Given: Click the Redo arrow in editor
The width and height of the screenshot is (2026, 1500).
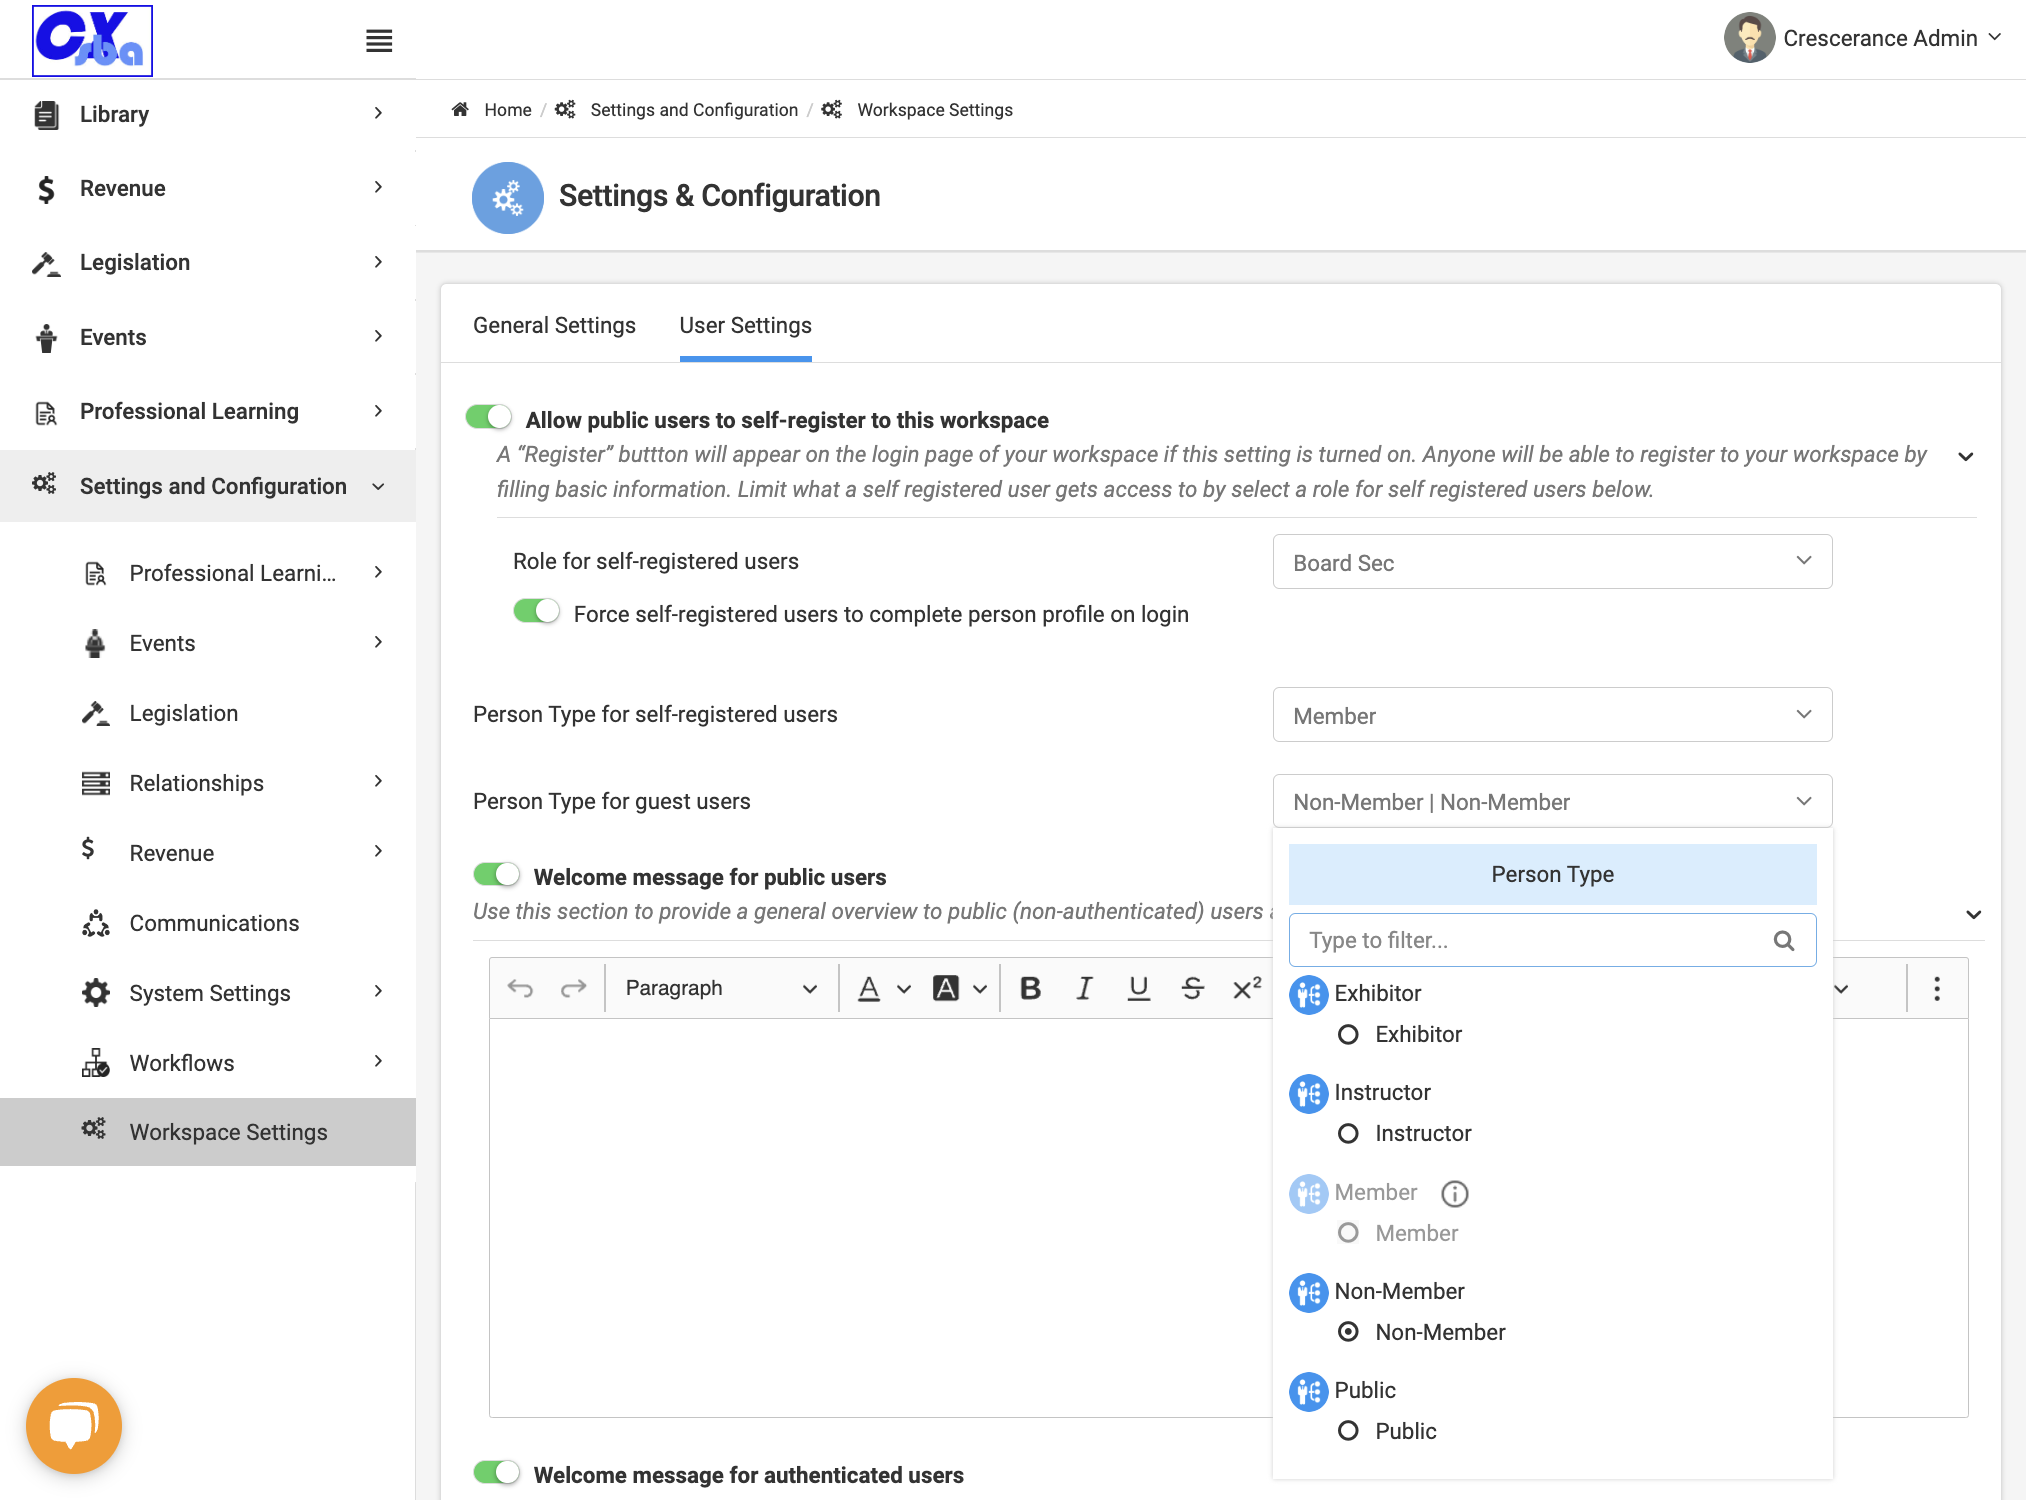Looking at the screenshot, I should click(573, 989).
